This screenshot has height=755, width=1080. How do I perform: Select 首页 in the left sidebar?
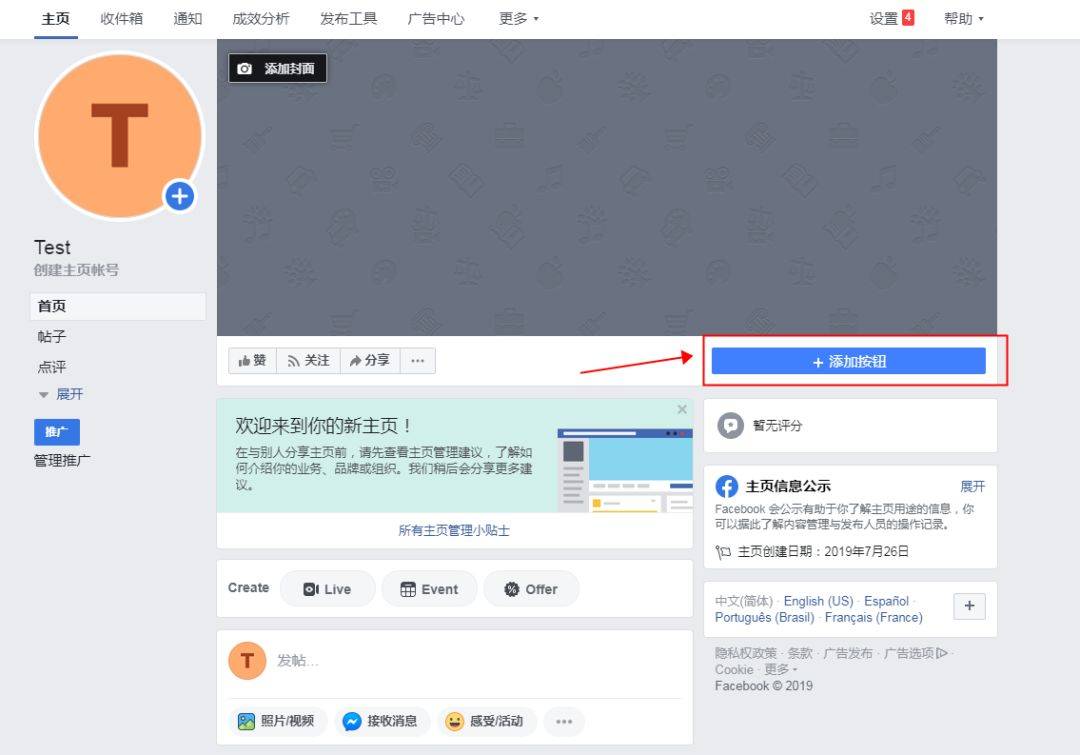pyautogui.click(x=118, y=307)
